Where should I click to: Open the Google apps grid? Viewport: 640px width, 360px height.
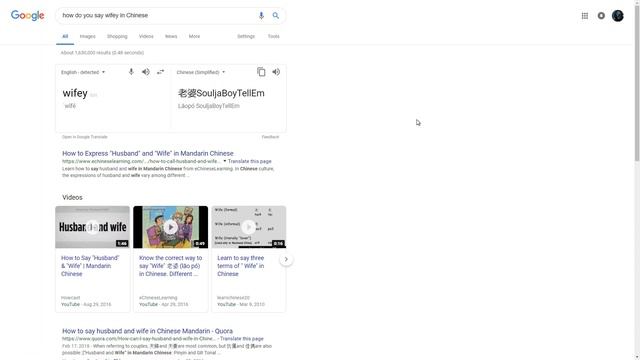(584, 16)
